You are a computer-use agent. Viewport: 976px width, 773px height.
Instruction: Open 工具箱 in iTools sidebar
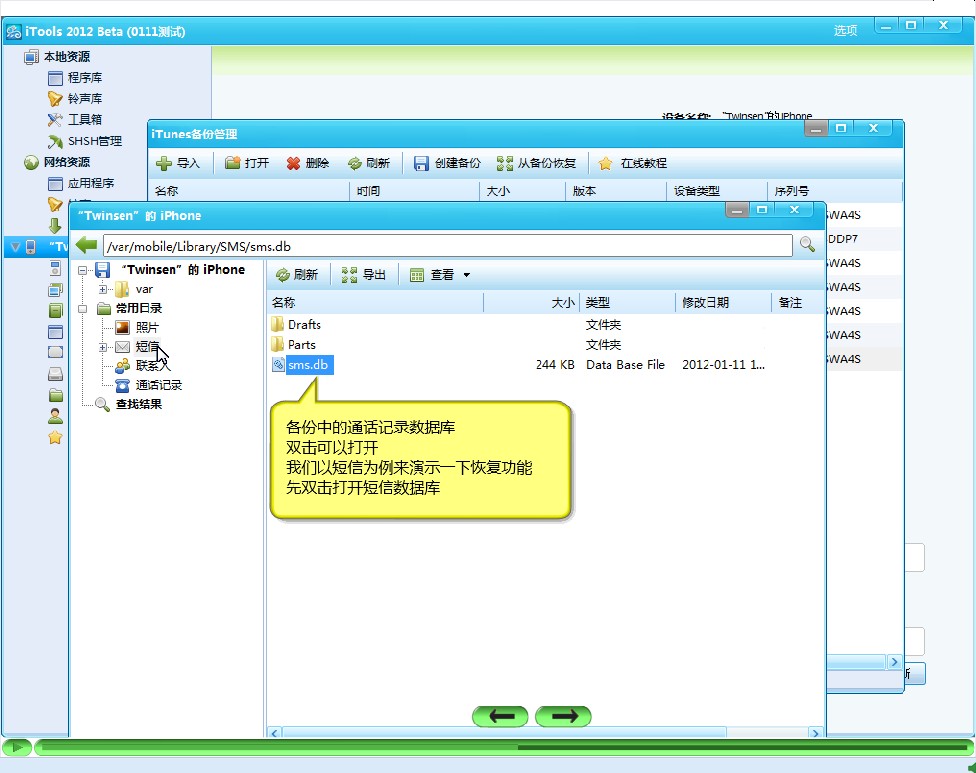point(75,119)
